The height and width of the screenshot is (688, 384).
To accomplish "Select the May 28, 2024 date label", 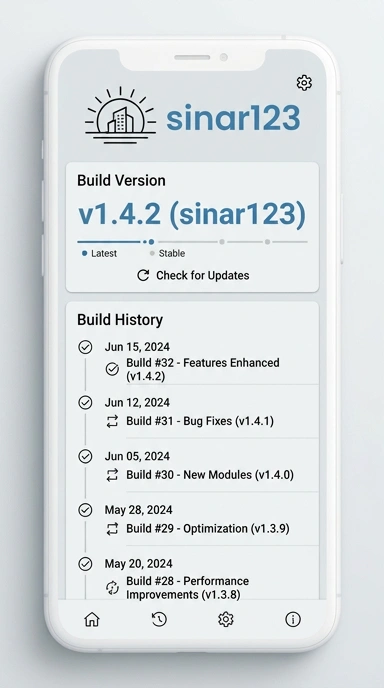I will 138,510.
